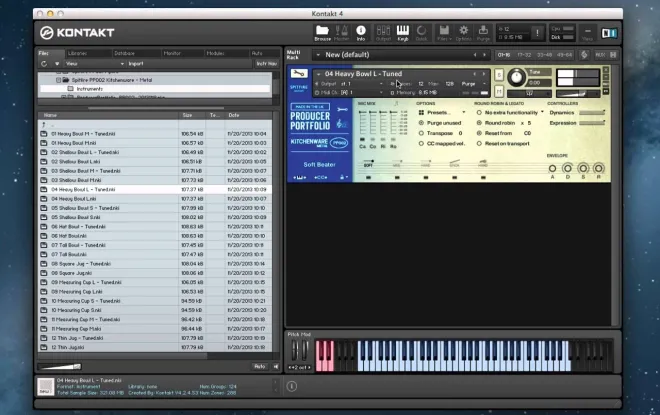Click next instrument arrow beside Heavy Bowl title
Screen dimensions: 660x415
(484, 74)
